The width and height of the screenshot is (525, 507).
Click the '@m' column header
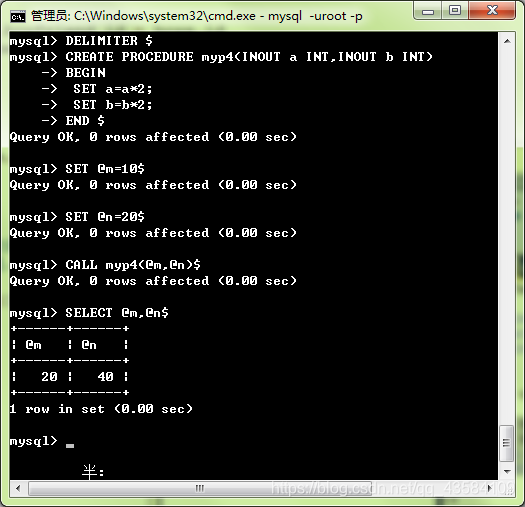click(33, 345)
